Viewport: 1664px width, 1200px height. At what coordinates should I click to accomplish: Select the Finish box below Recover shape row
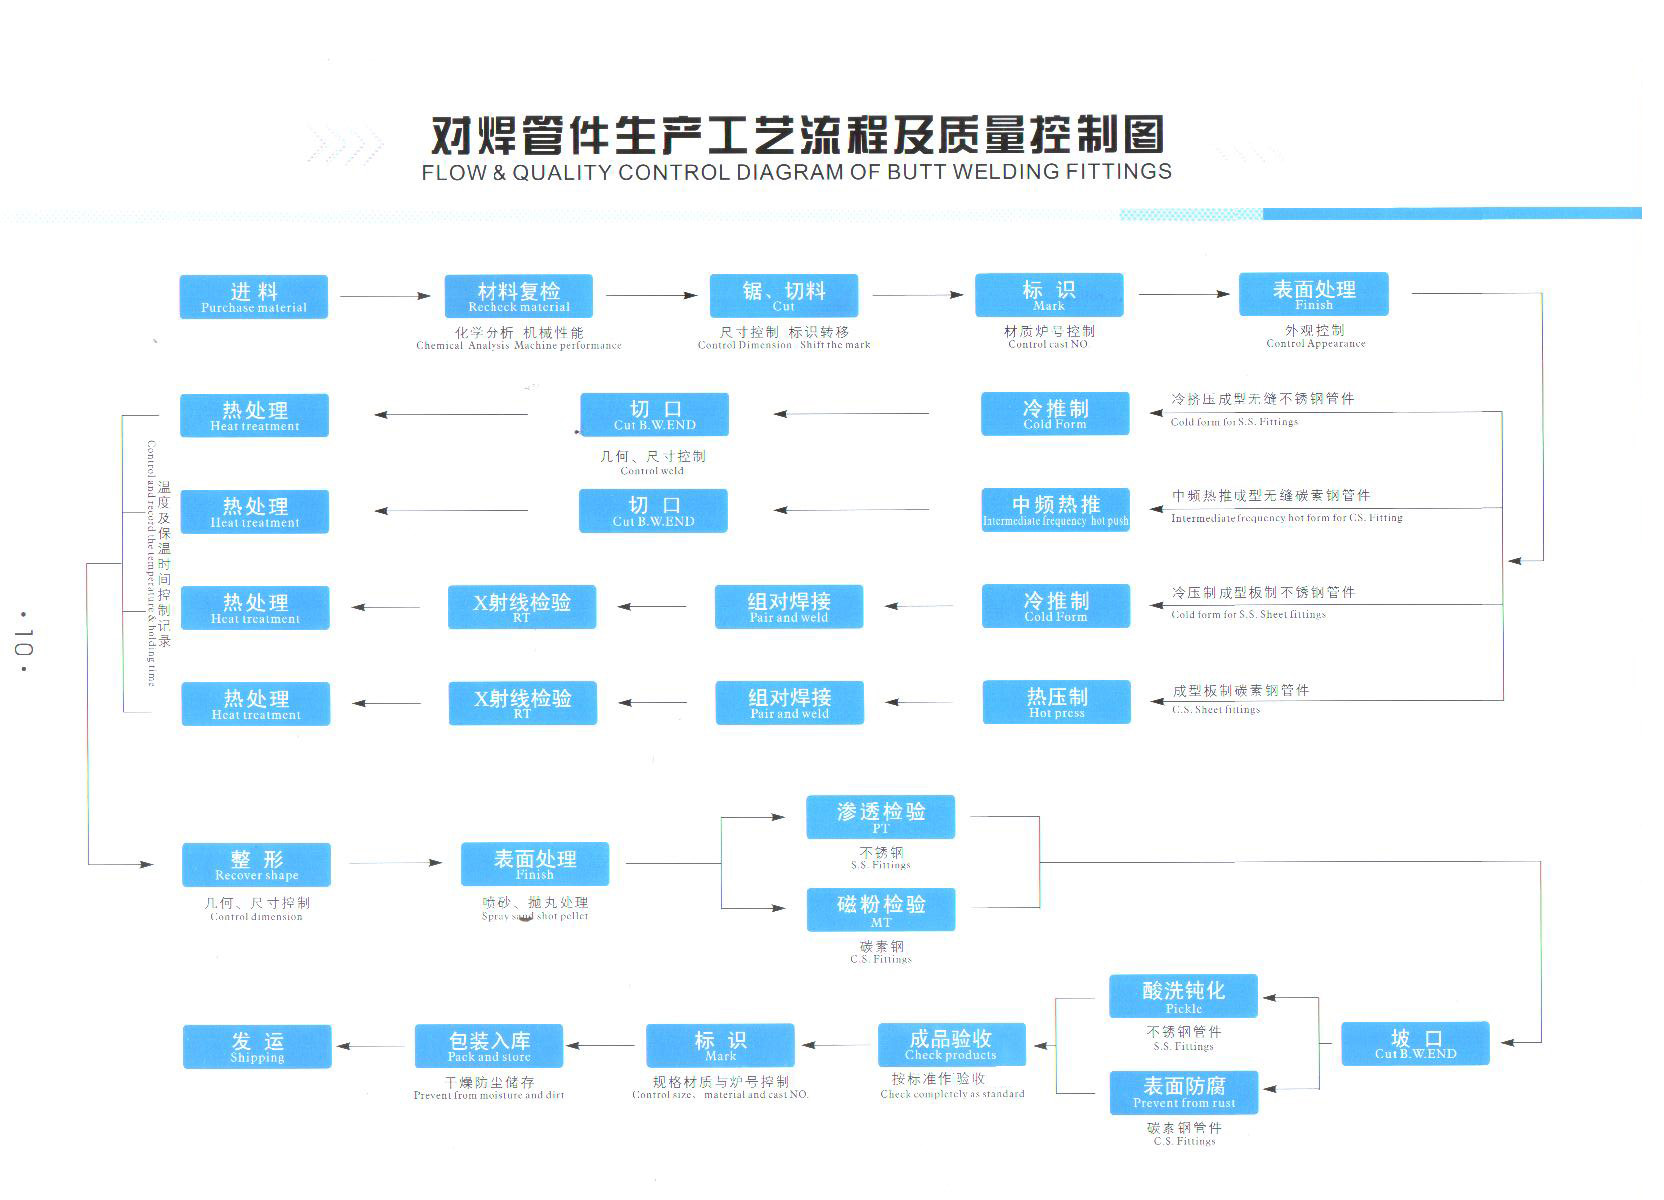tap(535, 865)
